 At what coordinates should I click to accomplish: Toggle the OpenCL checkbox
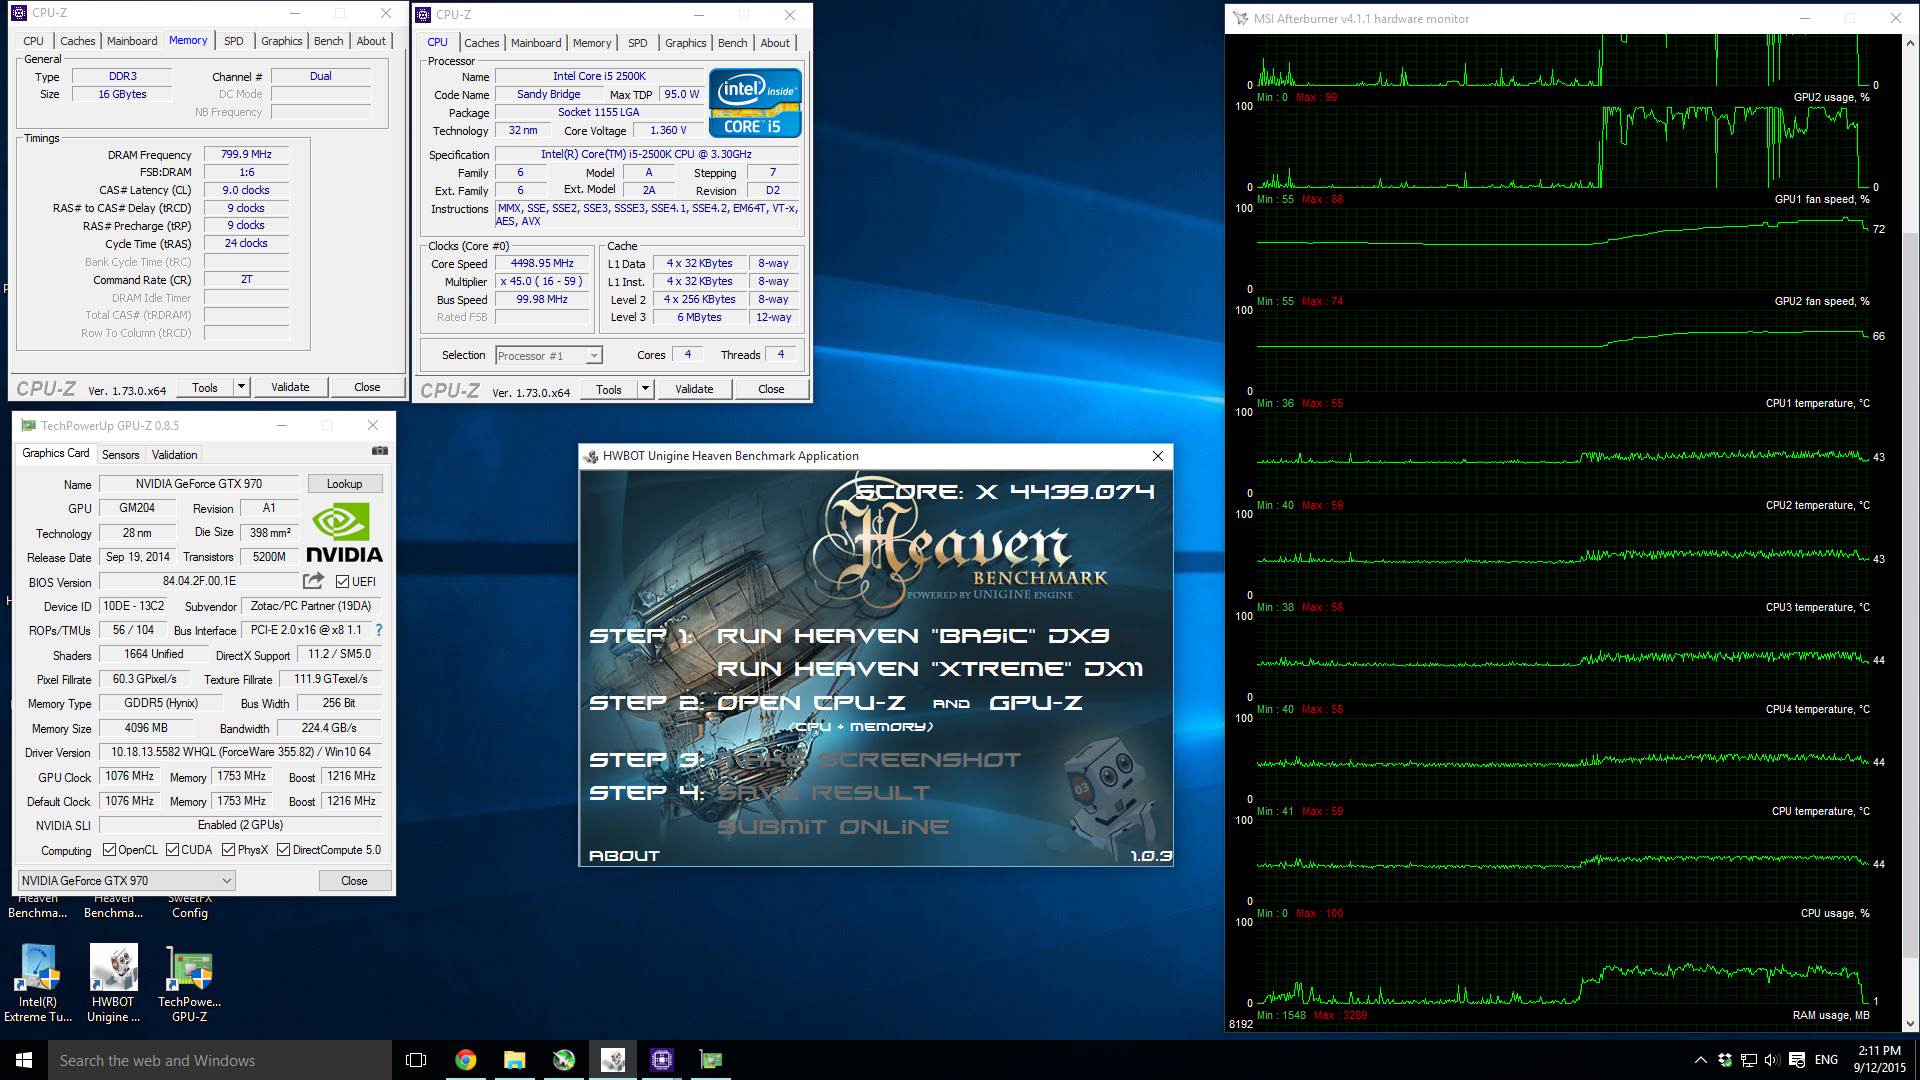coord(110,850)
